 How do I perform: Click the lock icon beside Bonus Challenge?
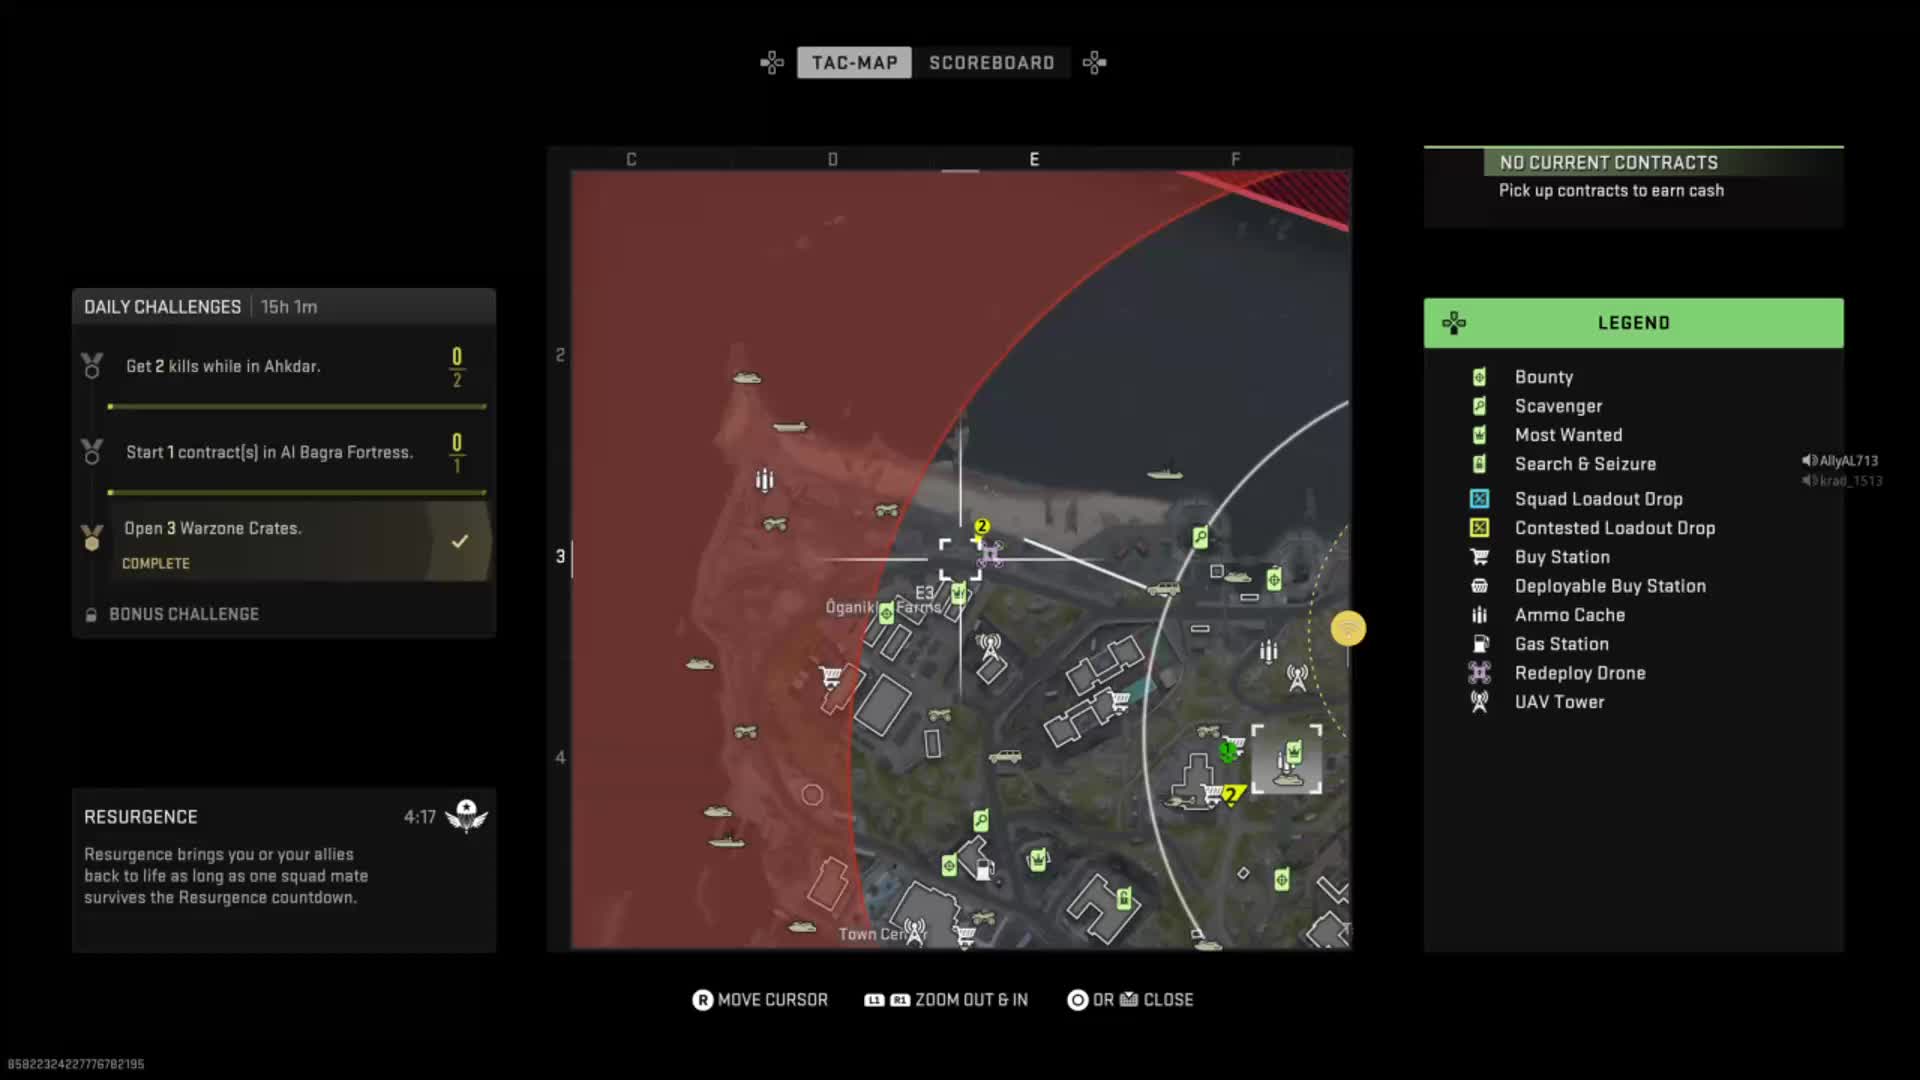click(91, 615)
